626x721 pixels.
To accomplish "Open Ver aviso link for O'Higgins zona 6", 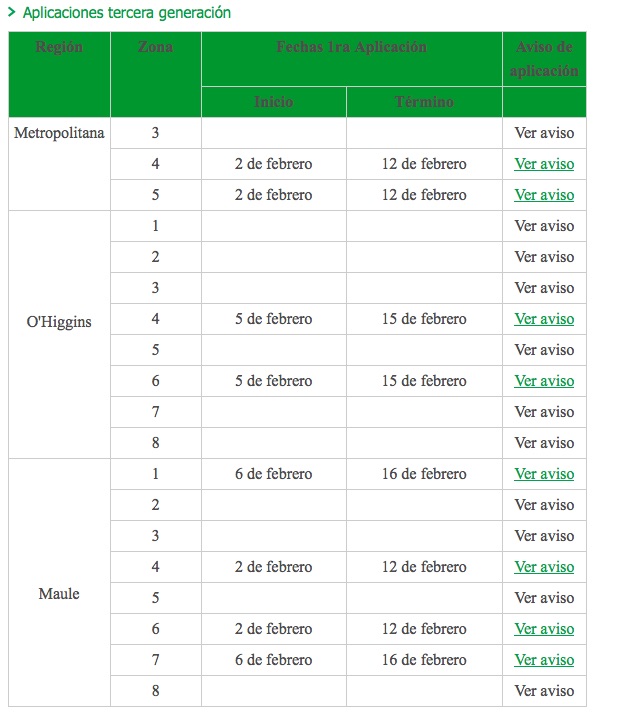I will 544,381.
